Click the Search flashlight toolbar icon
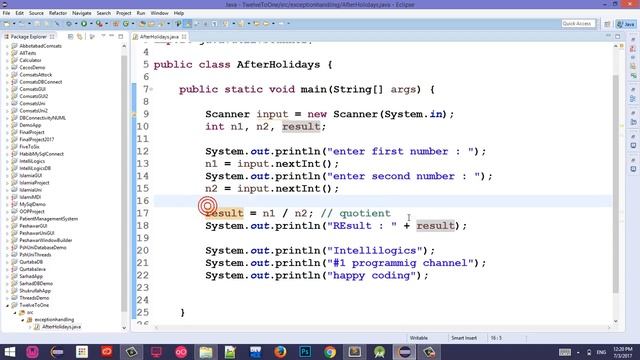The image size is (640, 360). [x=161, y=24]
